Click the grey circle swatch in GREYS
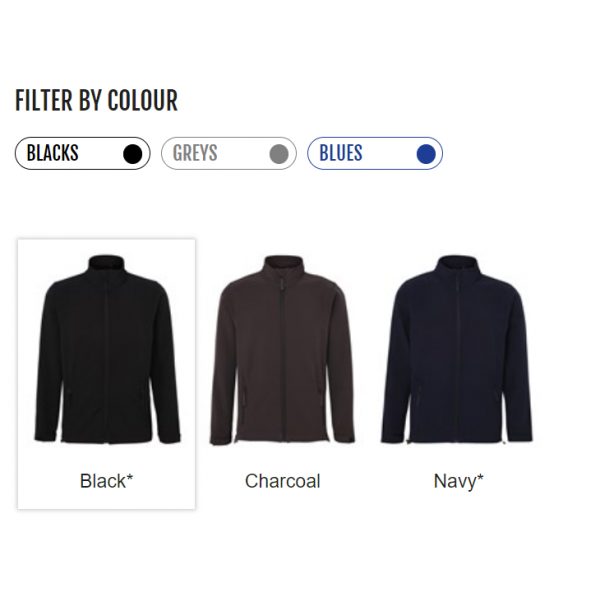 (x=279, y=154)
